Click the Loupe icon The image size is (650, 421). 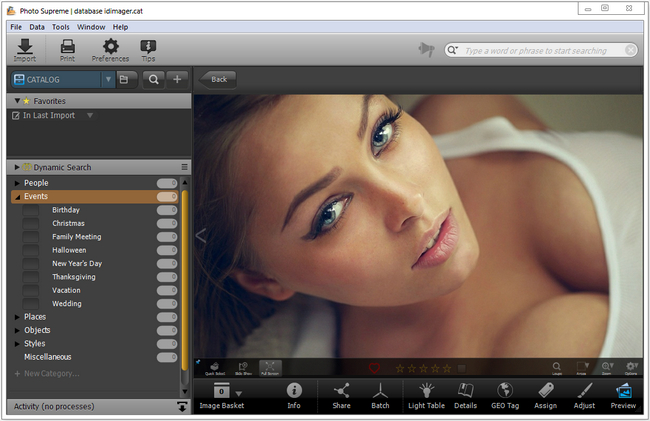pos(556,368)
